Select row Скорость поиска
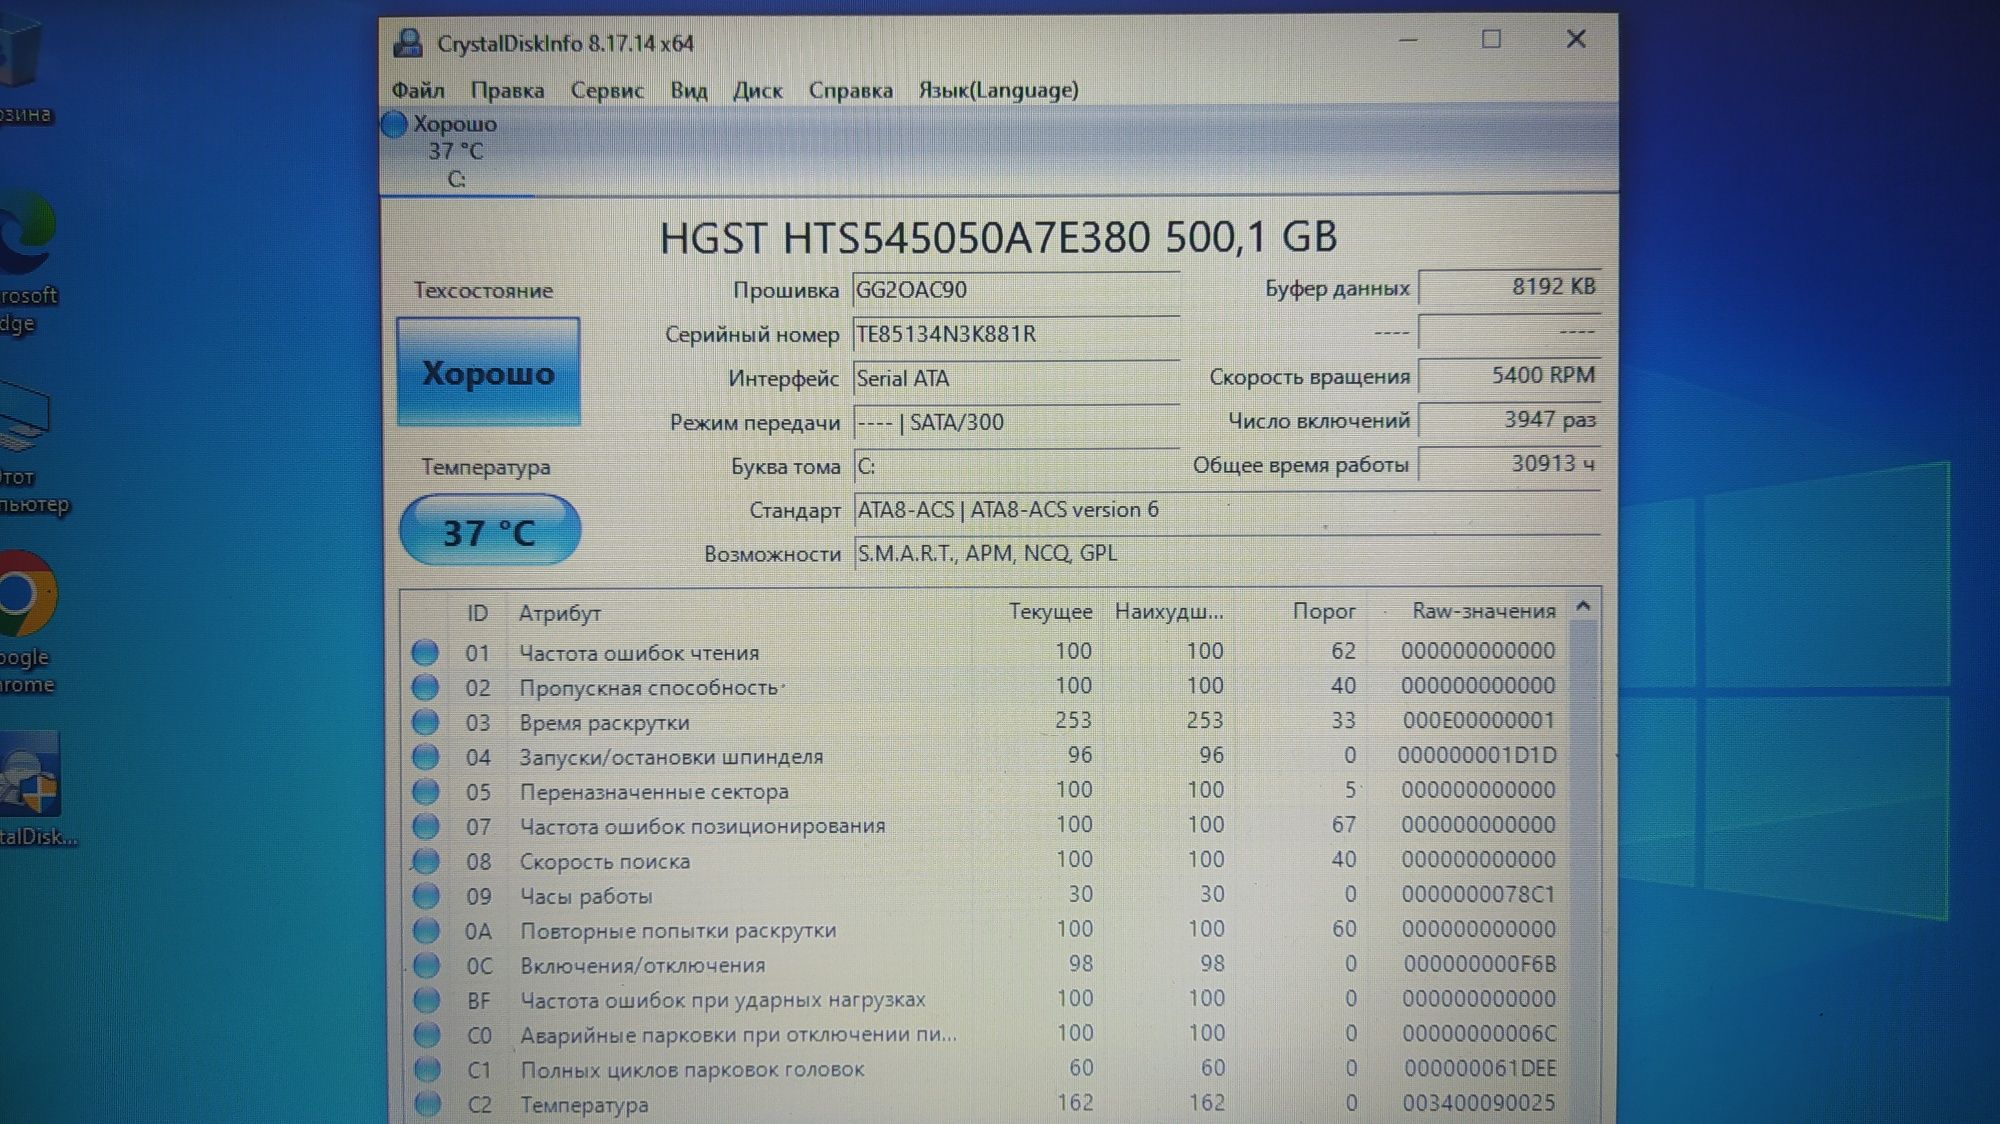The image size is (2000, 1124). (984, 860)
